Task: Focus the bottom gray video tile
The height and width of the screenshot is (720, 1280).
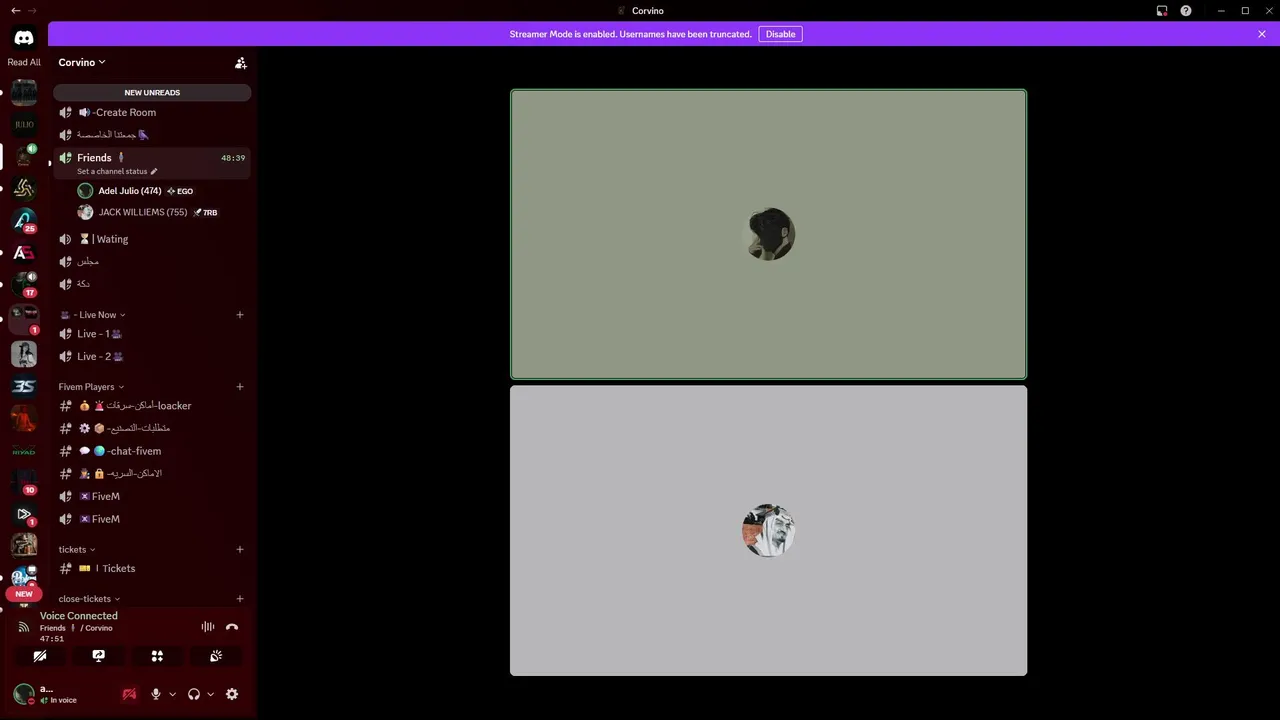Action: (768, 531)
